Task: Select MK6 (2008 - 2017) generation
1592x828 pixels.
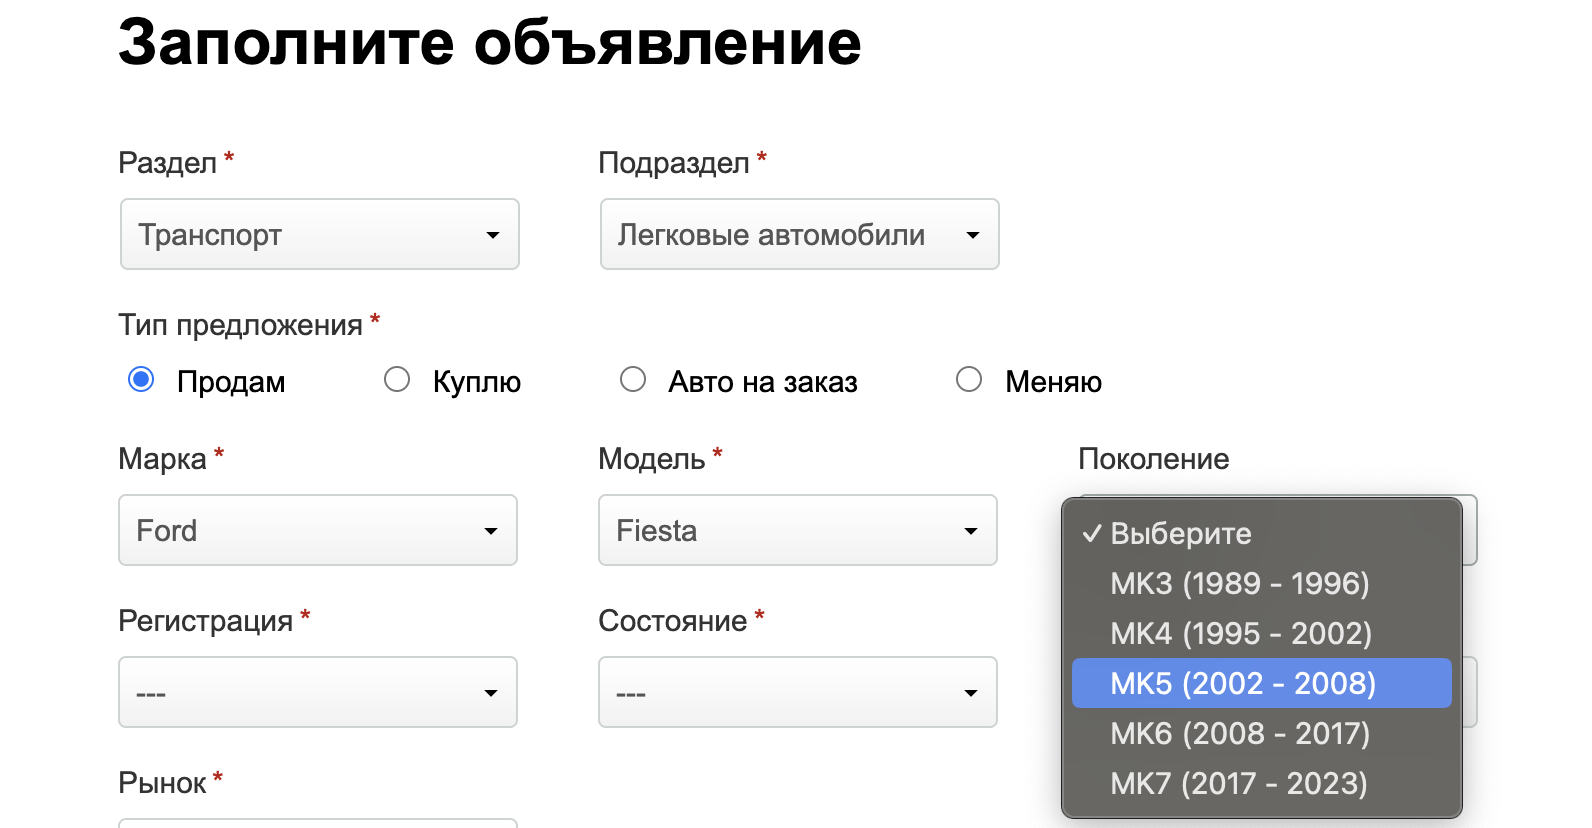Action: 1262,733
